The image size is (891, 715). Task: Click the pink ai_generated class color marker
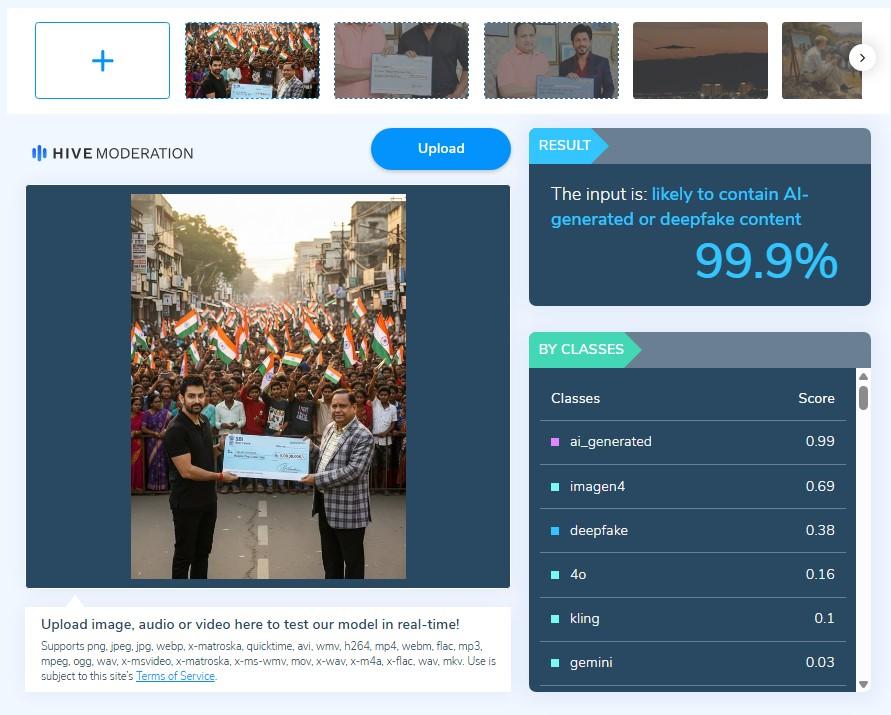555,442
